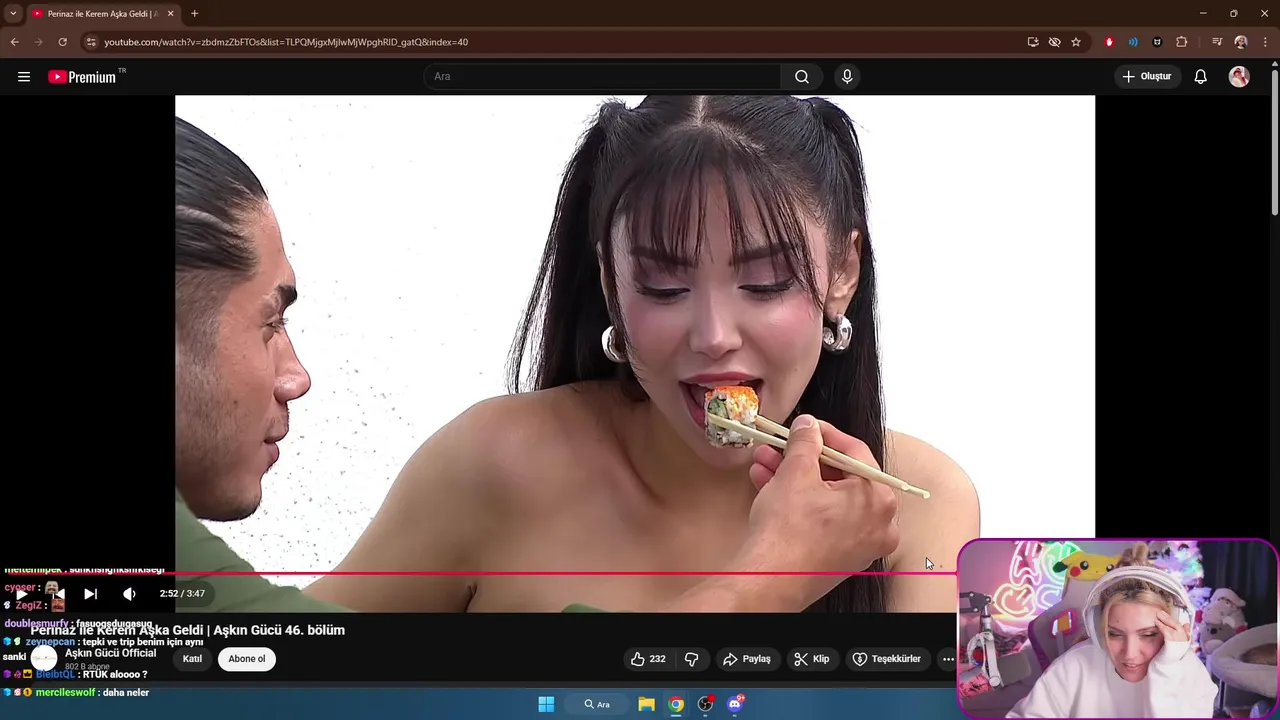Install app icon in the address bar
Image resolution: width=1280 pixels, height=720 pixels.
coord(1033,42)
